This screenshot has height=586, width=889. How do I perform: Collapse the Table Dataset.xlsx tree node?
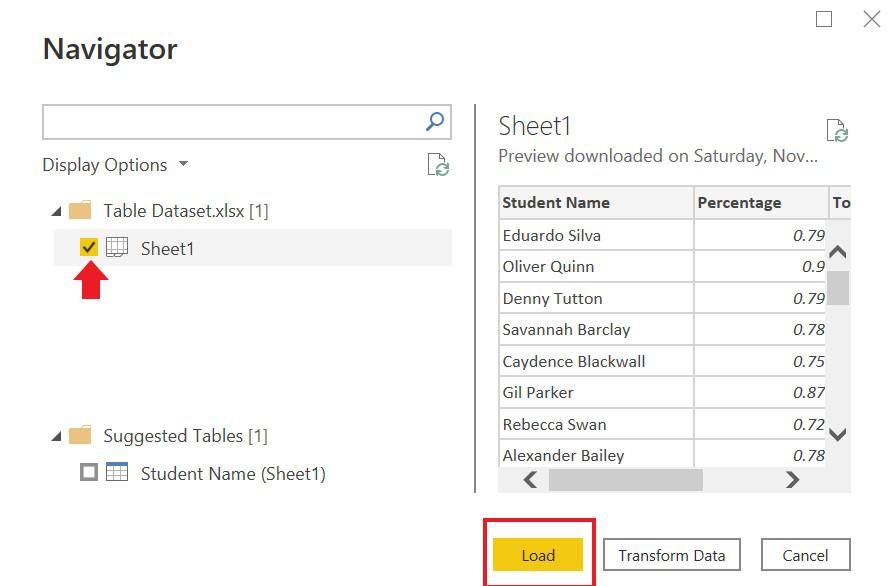[x=55, y=212]
